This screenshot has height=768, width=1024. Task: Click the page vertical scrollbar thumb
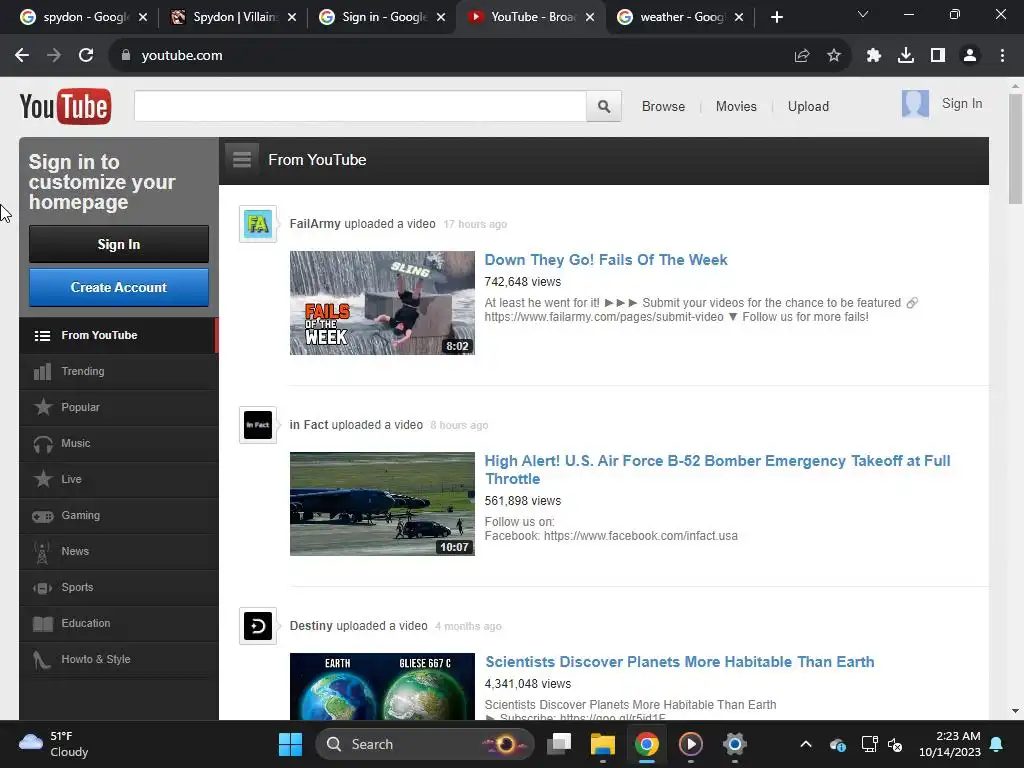1015,149
